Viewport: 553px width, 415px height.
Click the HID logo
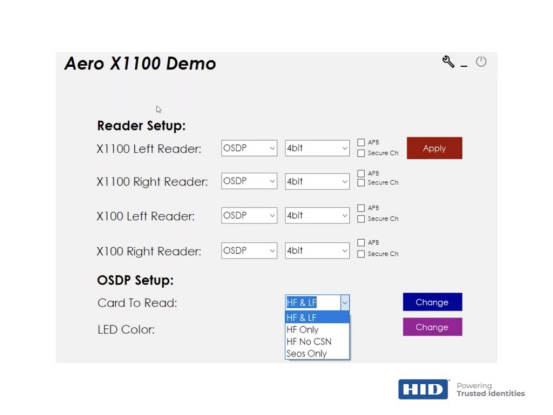(x=423, y=389)
